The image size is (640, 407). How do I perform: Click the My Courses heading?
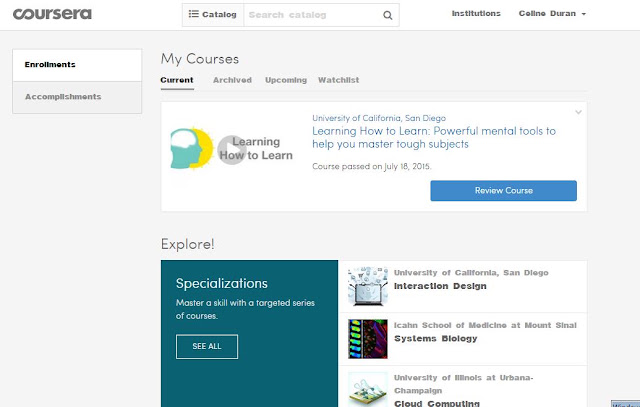pos(200,59)
